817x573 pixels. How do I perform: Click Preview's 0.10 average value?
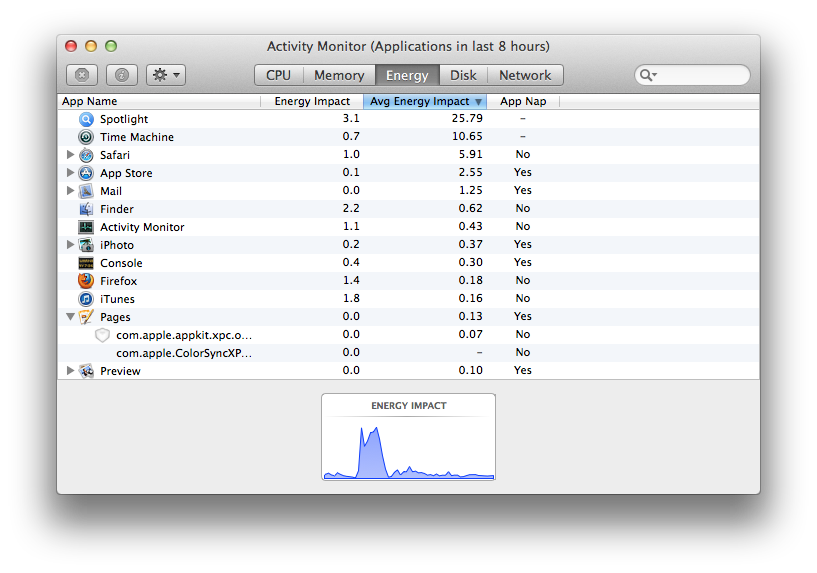coord(471,370)
